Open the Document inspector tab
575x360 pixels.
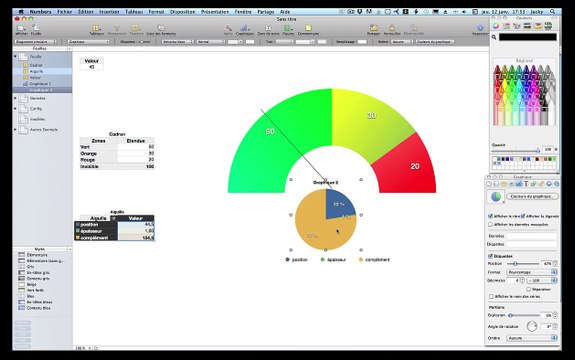pos(489,184)
